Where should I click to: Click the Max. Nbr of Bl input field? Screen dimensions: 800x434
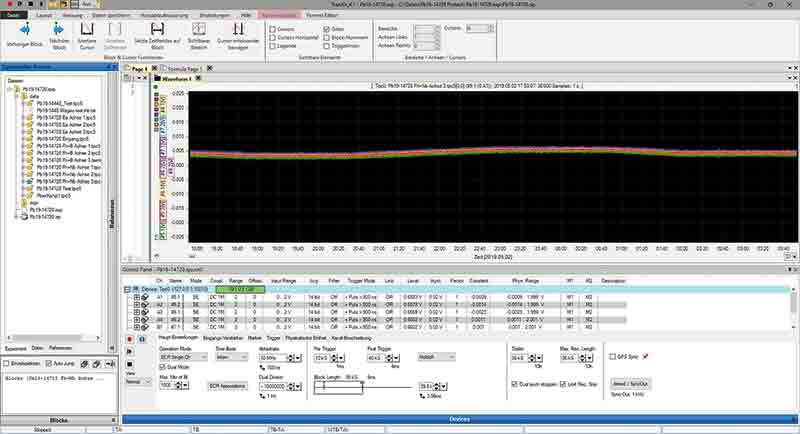point(167,386)
